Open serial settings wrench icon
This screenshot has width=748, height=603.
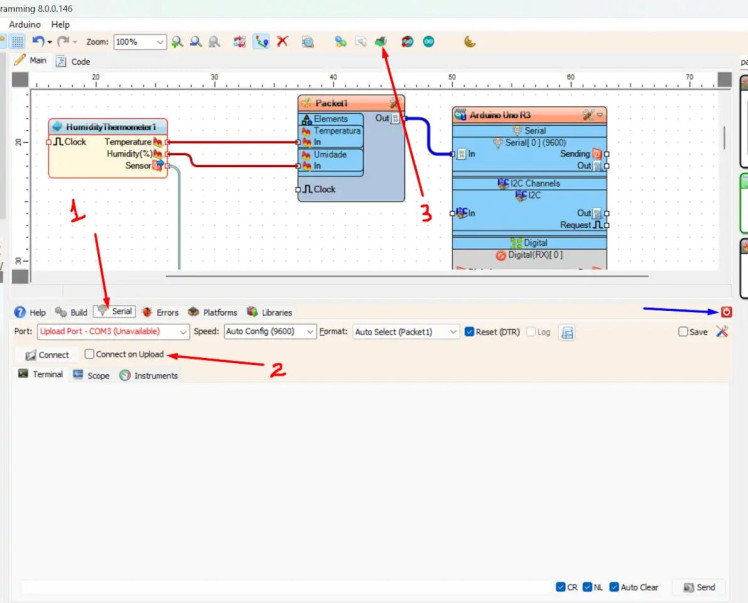[x=722, y=332]
